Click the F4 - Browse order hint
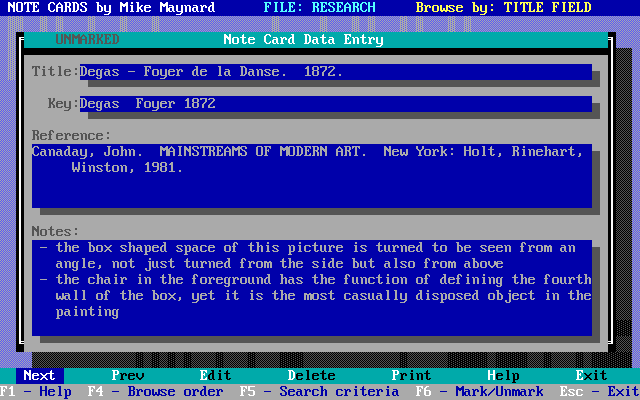 (156, 392)
